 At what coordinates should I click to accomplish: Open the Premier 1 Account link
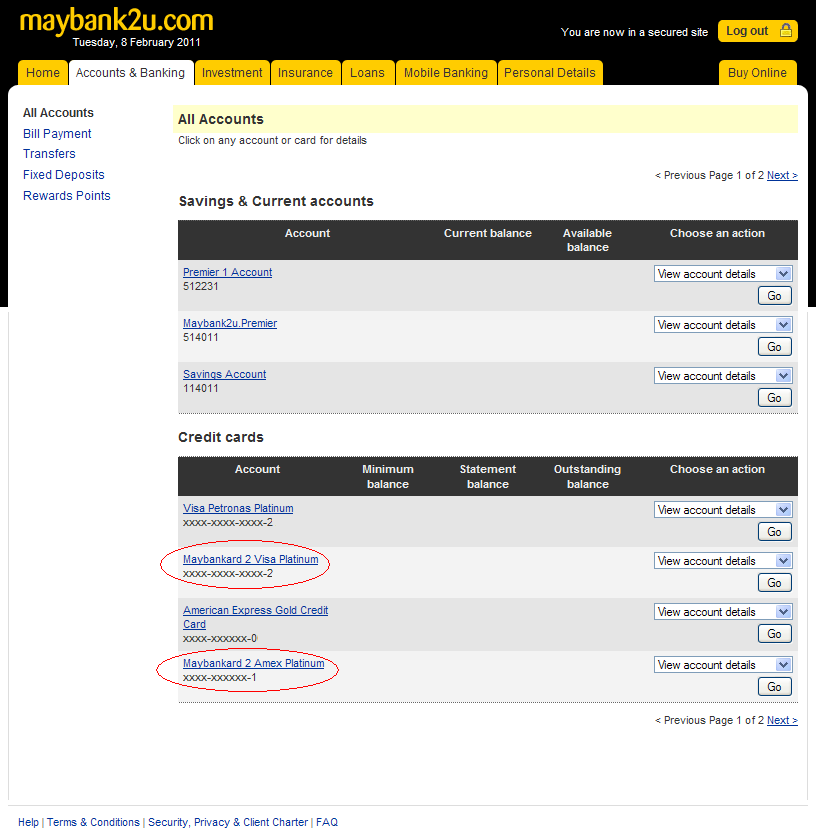tap(227, 272)
